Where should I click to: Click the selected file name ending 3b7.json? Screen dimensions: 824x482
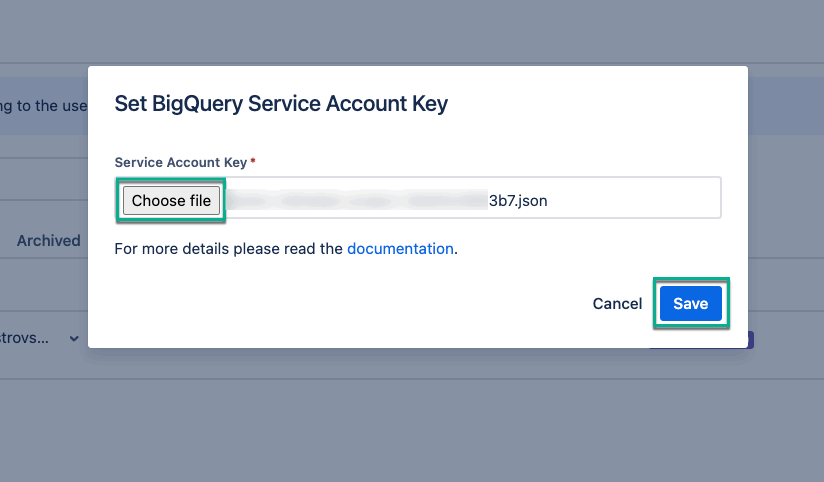(x=518, y=200)
